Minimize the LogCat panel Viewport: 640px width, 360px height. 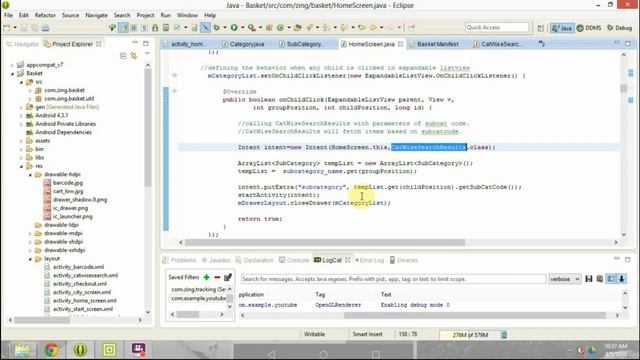pos(617,259)
